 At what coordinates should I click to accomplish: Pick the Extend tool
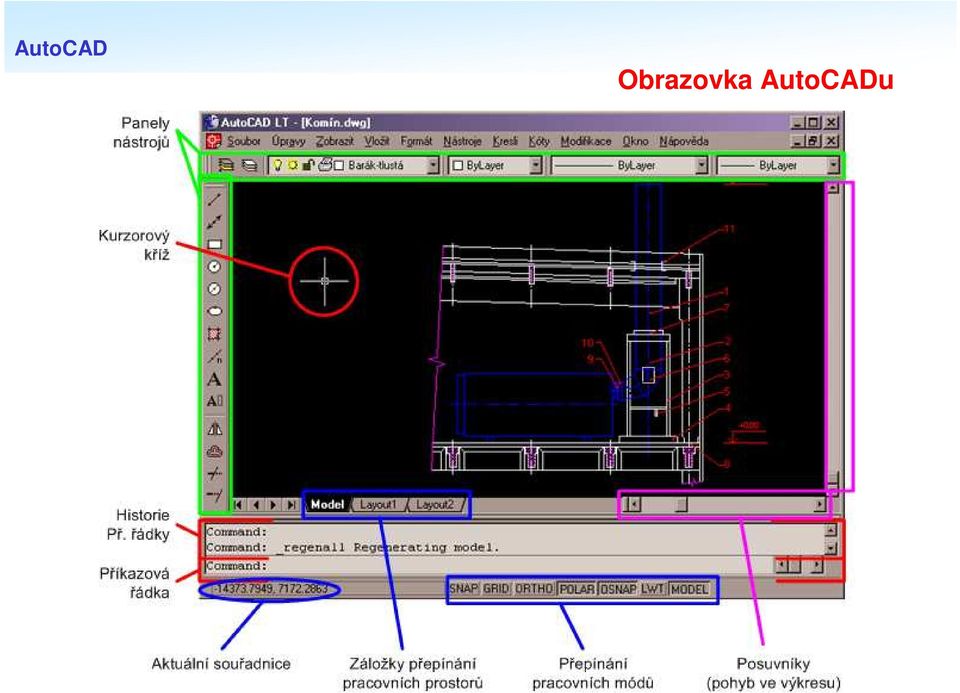click(214, 495)
